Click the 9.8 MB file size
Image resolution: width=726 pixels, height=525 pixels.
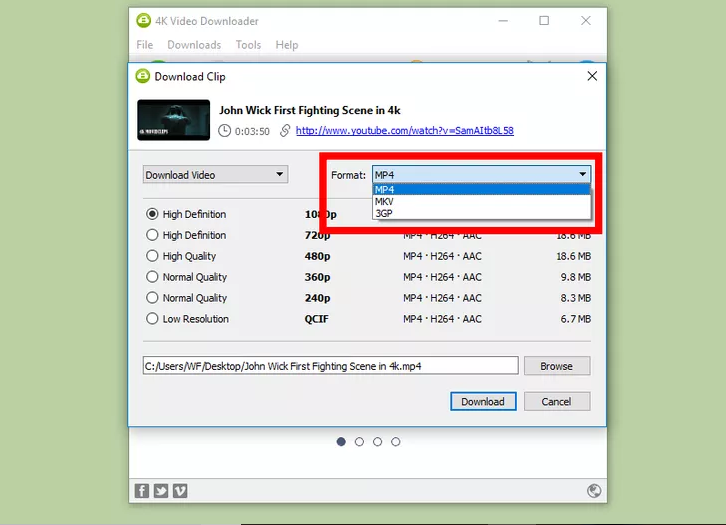(x=576, y=277)
